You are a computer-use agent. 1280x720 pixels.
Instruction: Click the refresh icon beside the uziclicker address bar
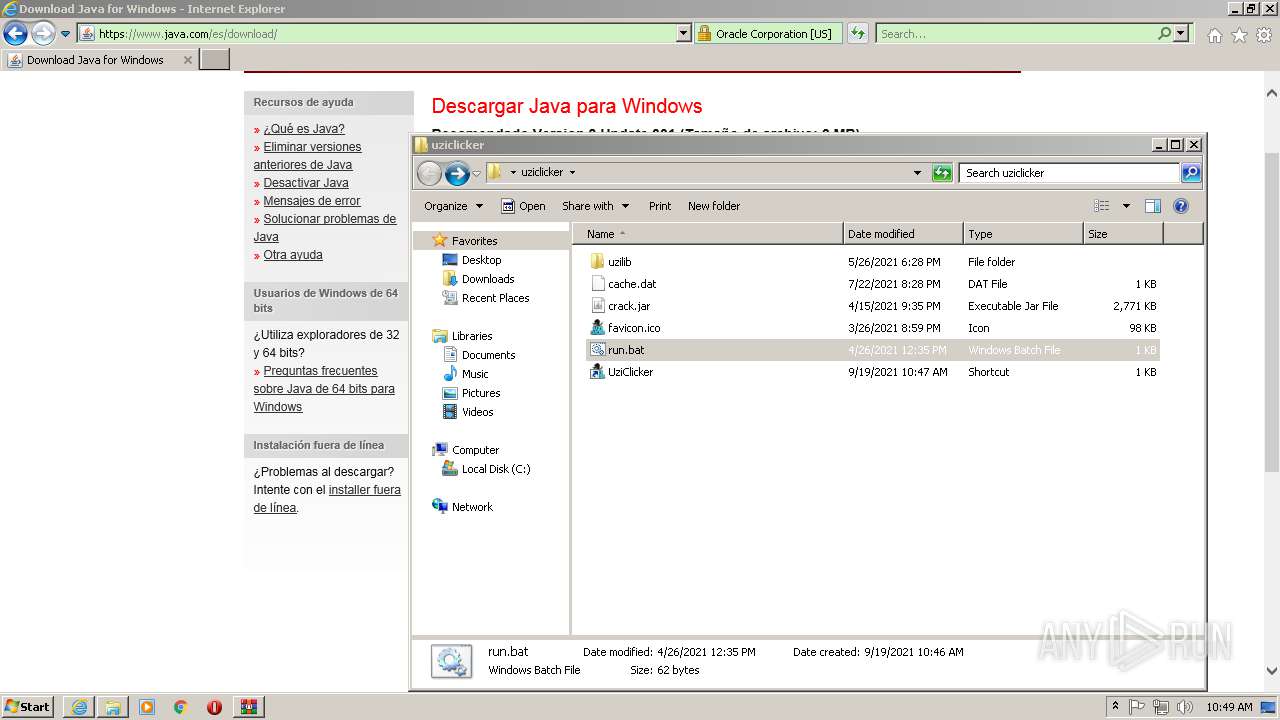942,173
